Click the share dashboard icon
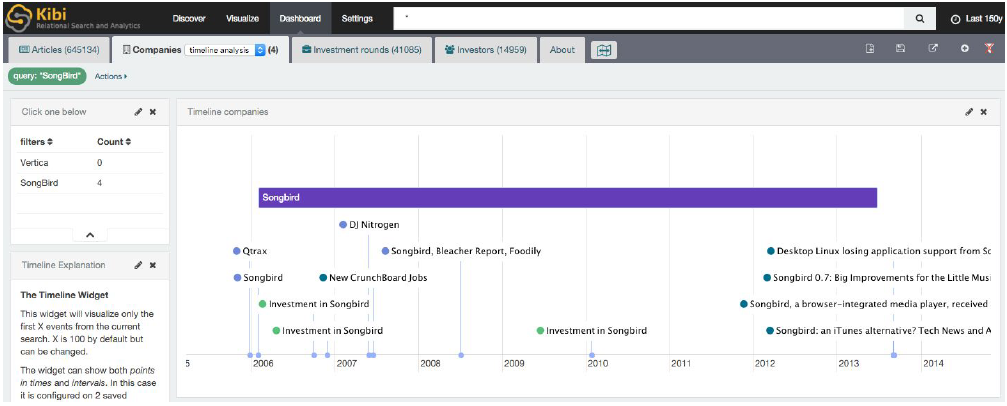This screenshot has width=1007, height=406. point(933,49)
